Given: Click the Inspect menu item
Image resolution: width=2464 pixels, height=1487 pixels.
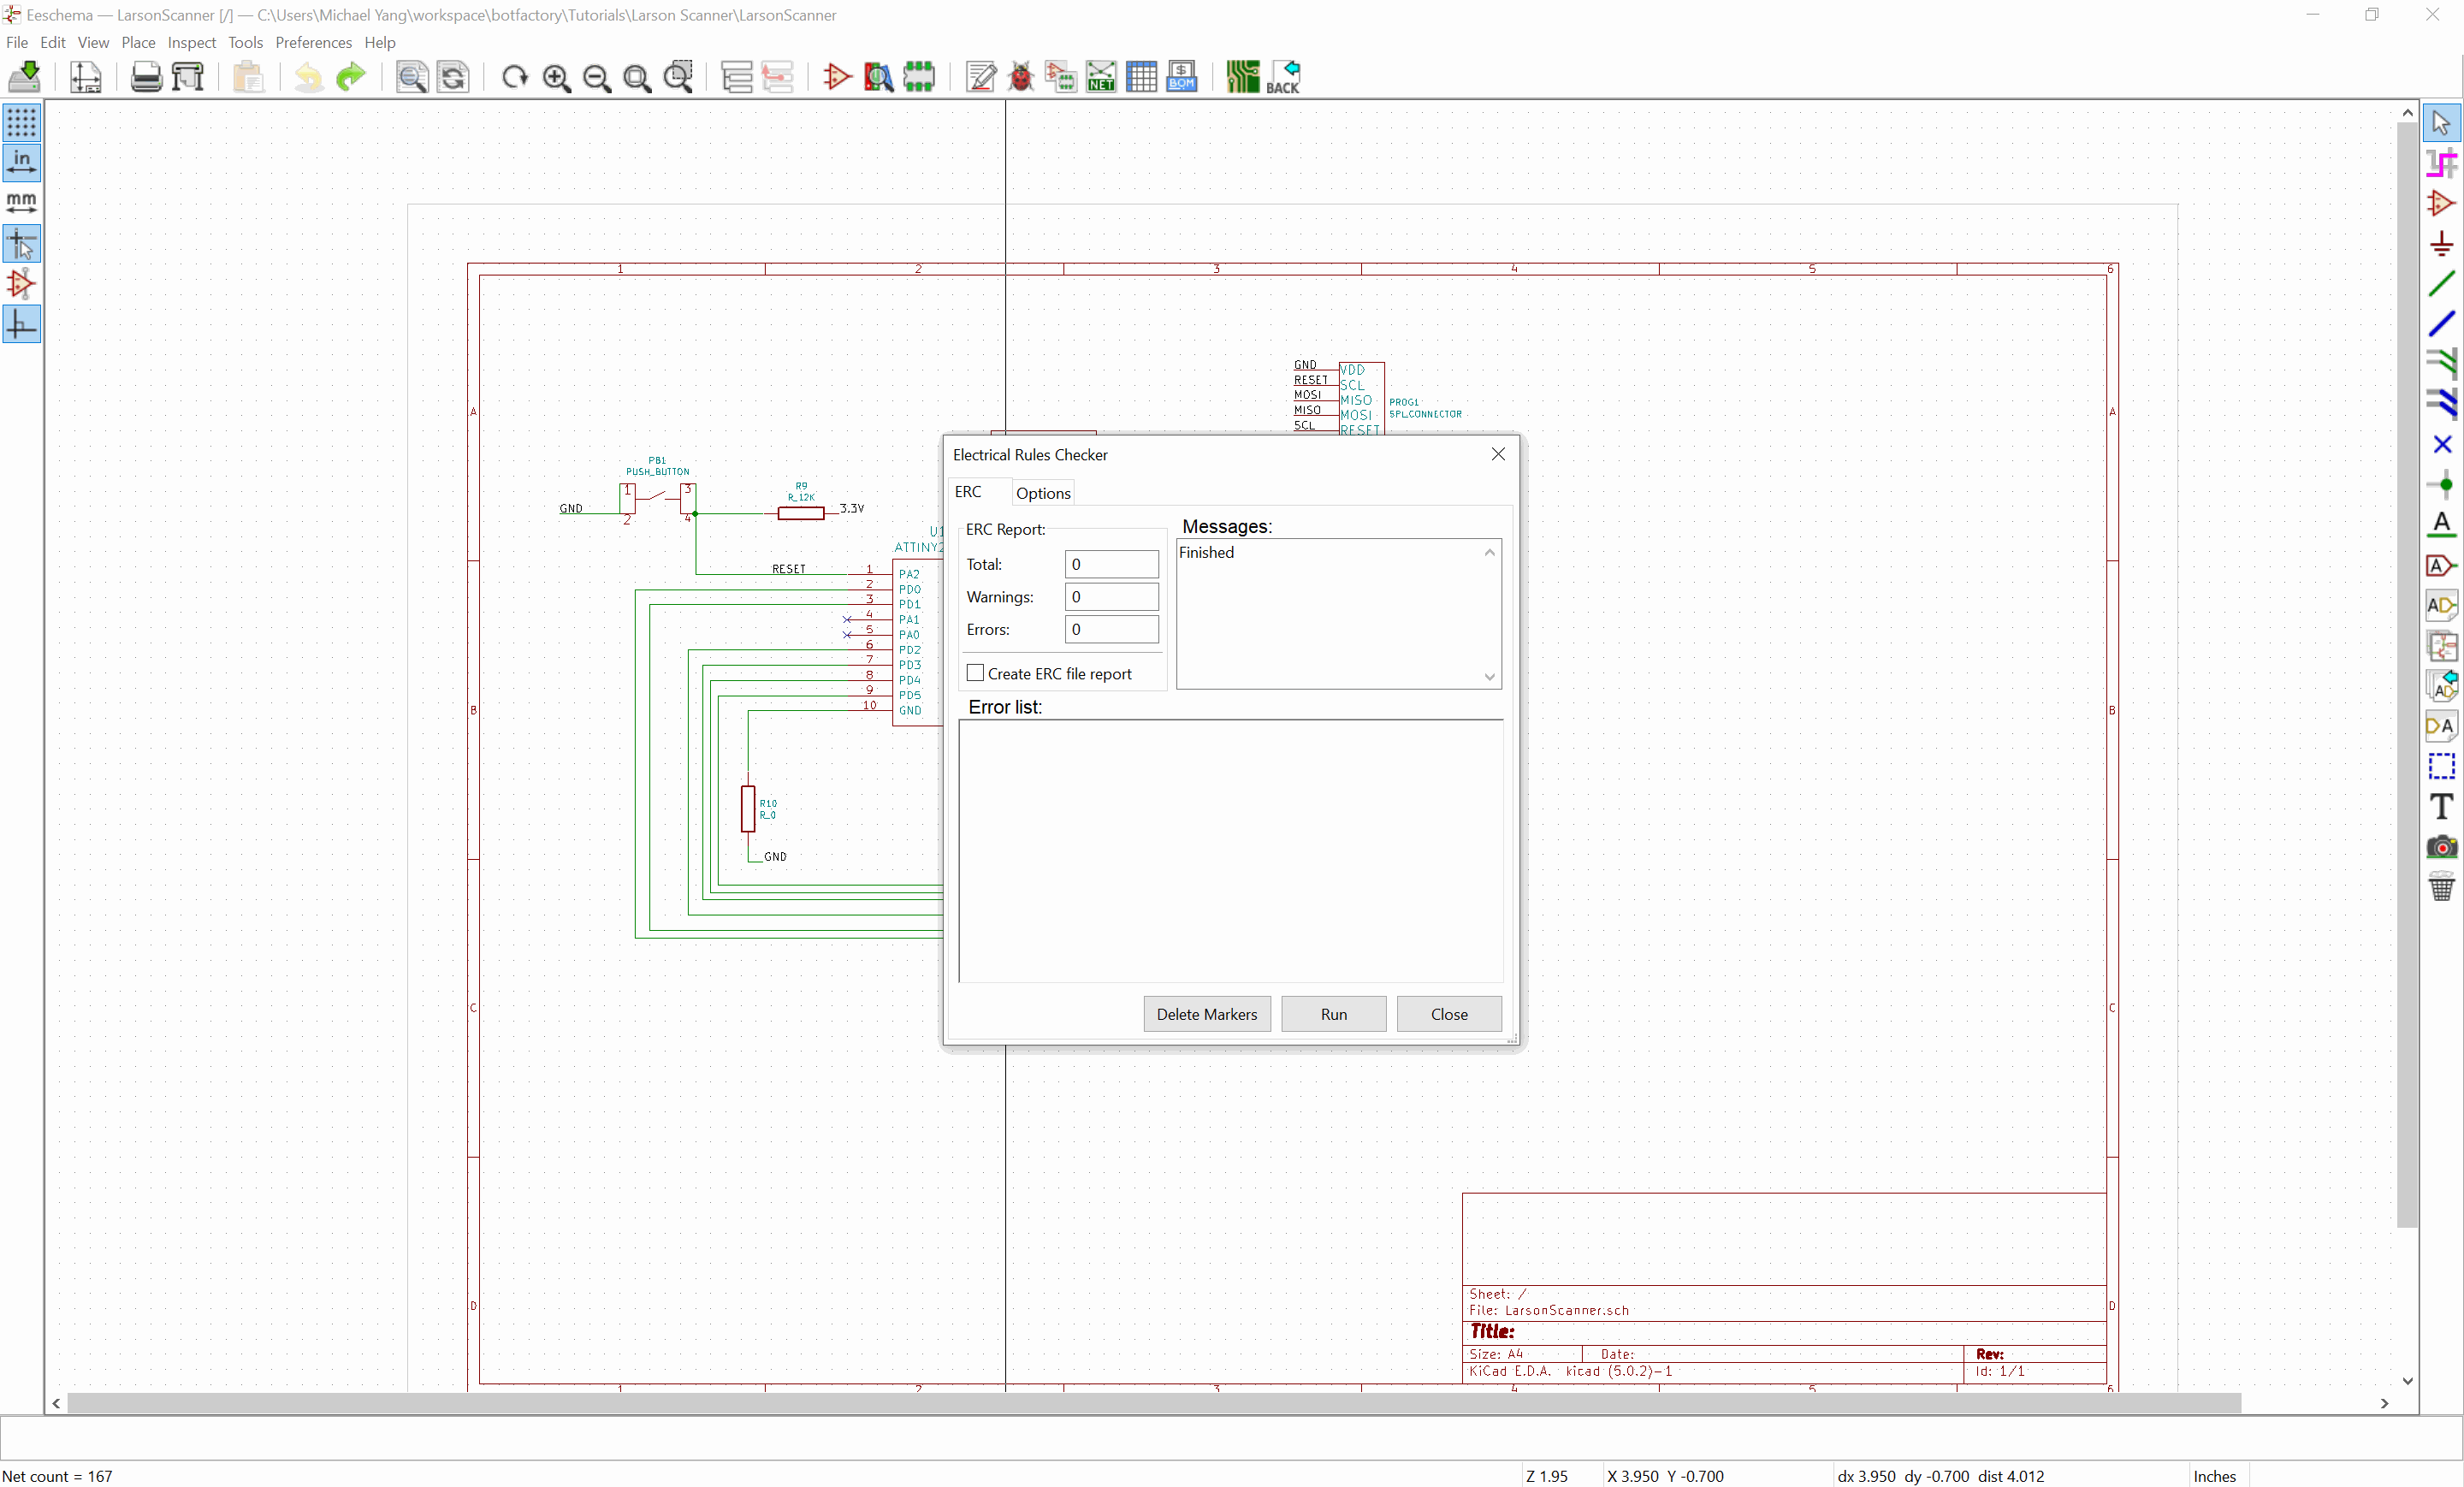Looking at the screenshot, I should tap(190, 42).
